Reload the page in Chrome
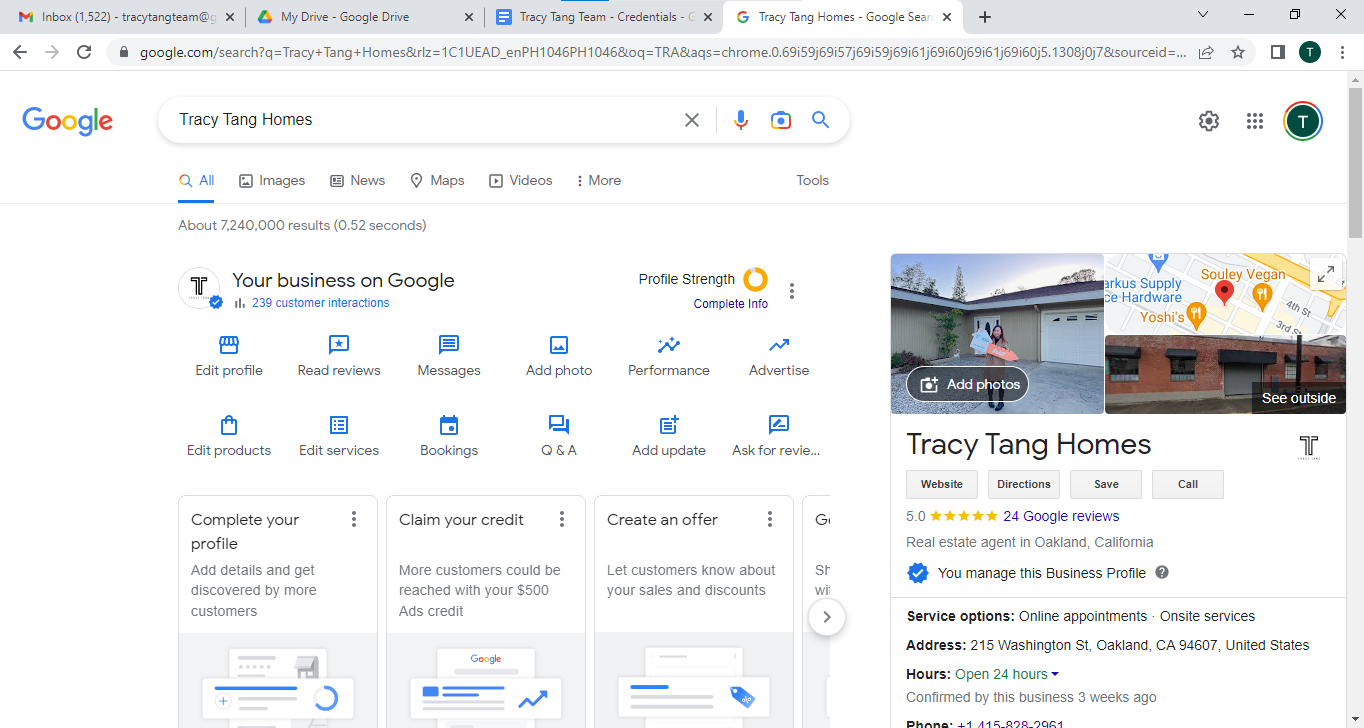The width and height of the screenshot is (1364, 728). (x=84, y=52)
